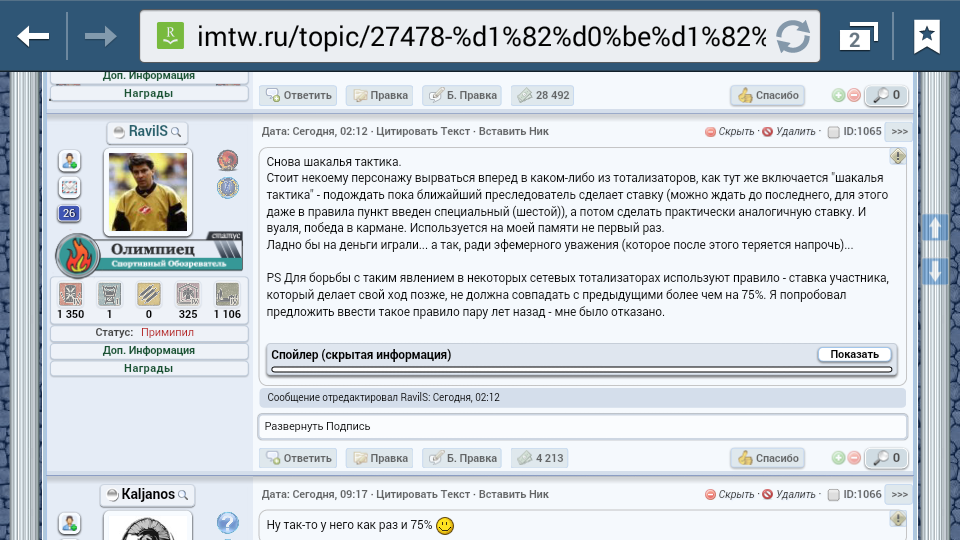Screen dimensions: 960x540
Task: Click 4 213 money button
Action: 539,458
